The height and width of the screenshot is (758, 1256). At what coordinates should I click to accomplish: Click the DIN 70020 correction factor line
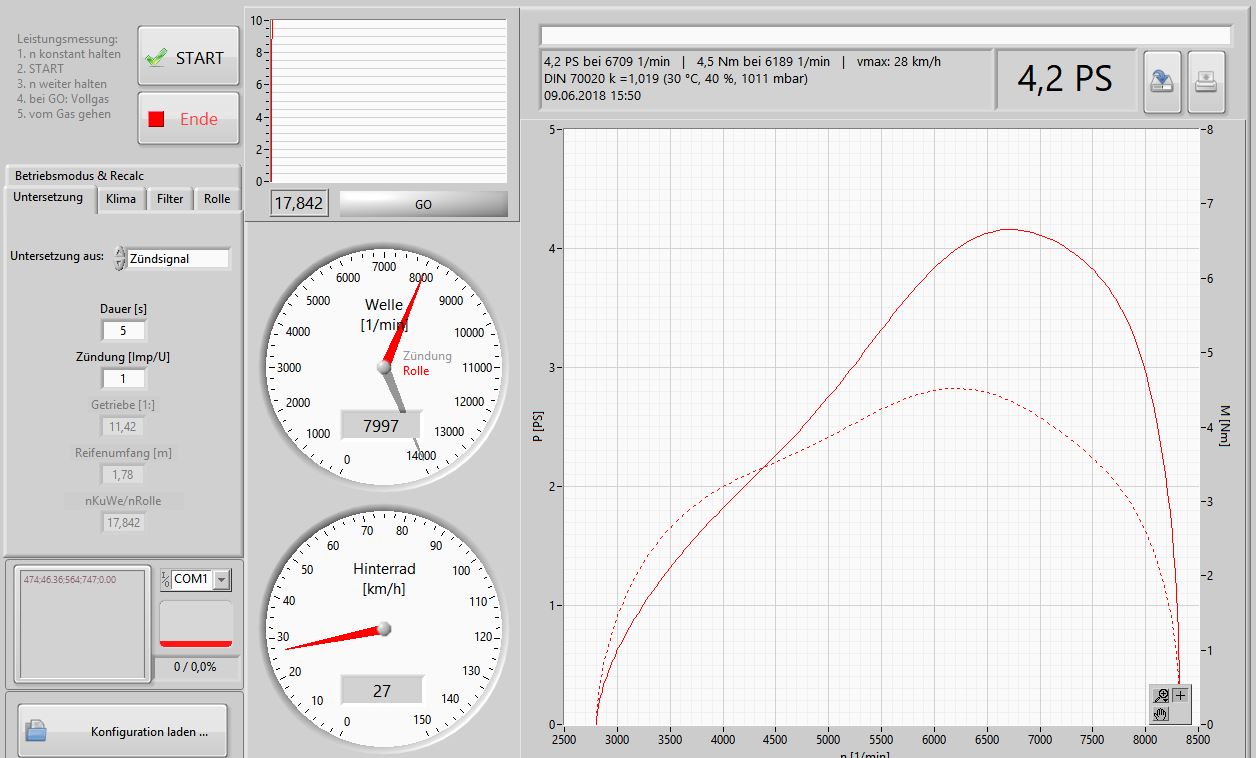click(x=676, y=78)
